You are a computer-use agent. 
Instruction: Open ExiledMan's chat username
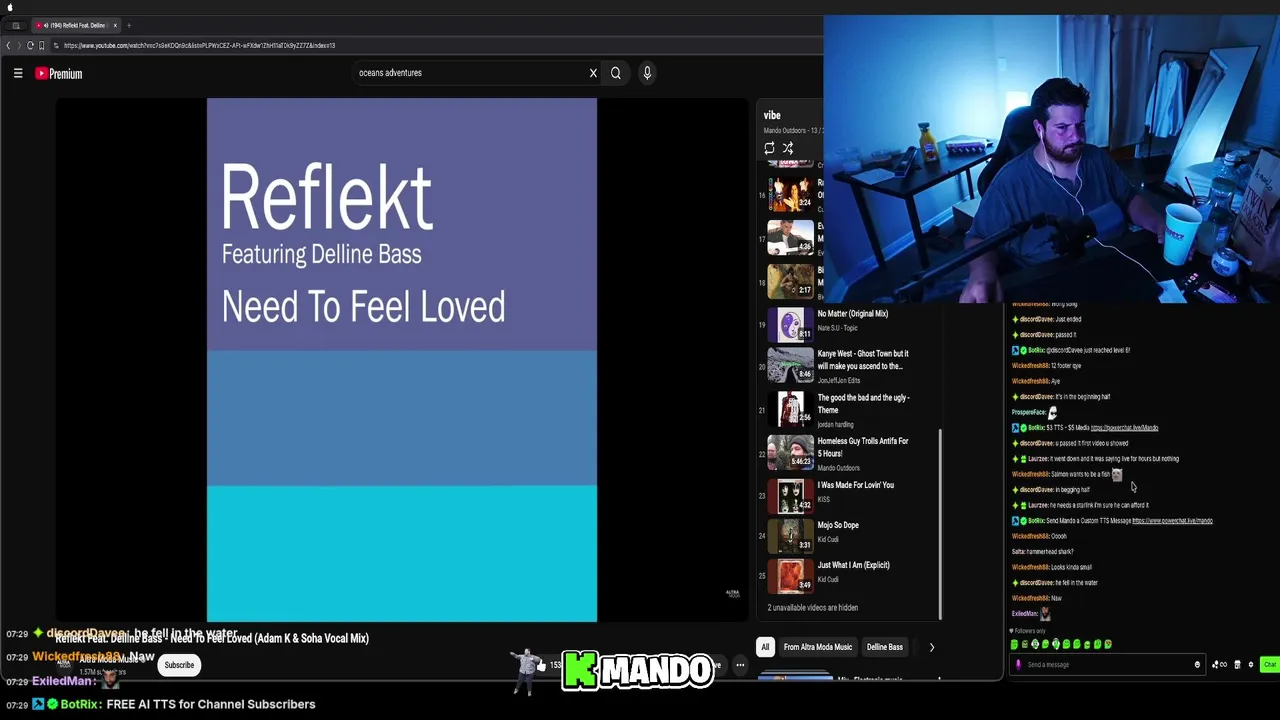(1024, 614)
